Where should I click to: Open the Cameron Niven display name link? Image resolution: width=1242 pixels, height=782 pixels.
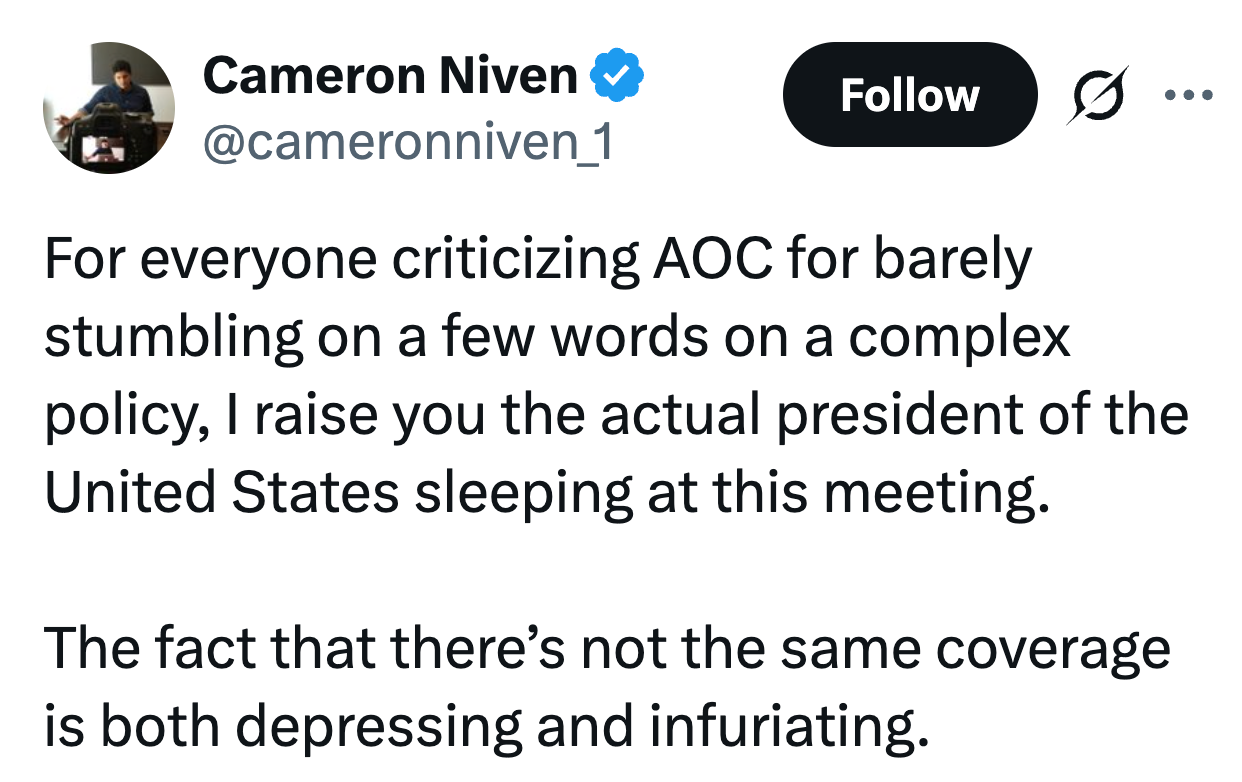[x=390, y=76]
